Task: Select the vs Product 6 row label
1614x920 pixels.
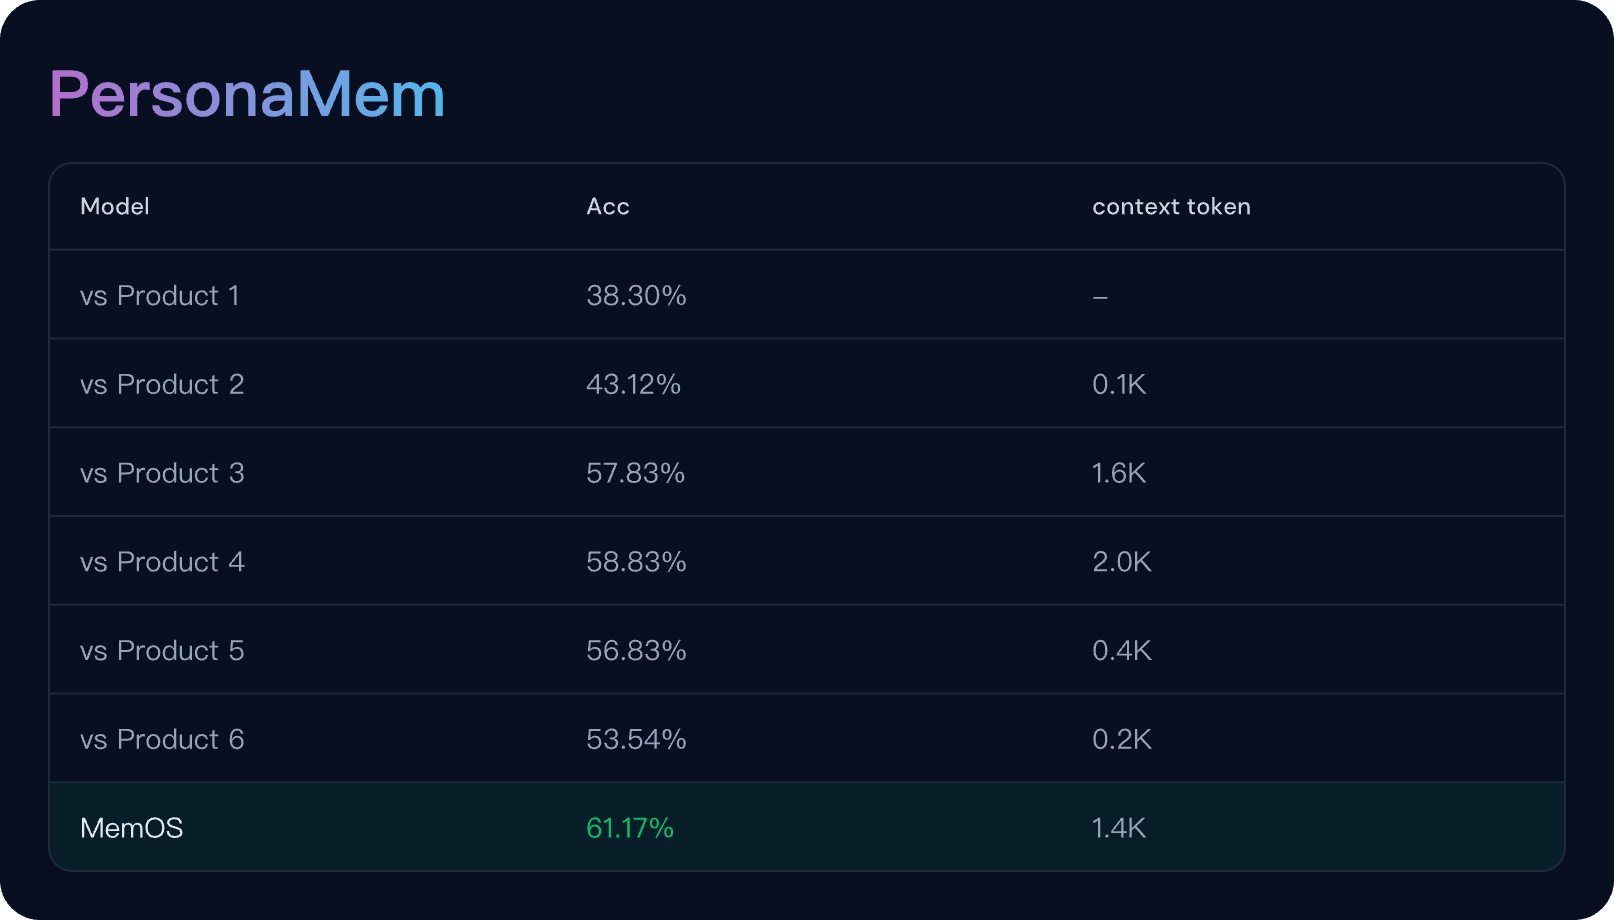Action: click(x=162, y=740)
